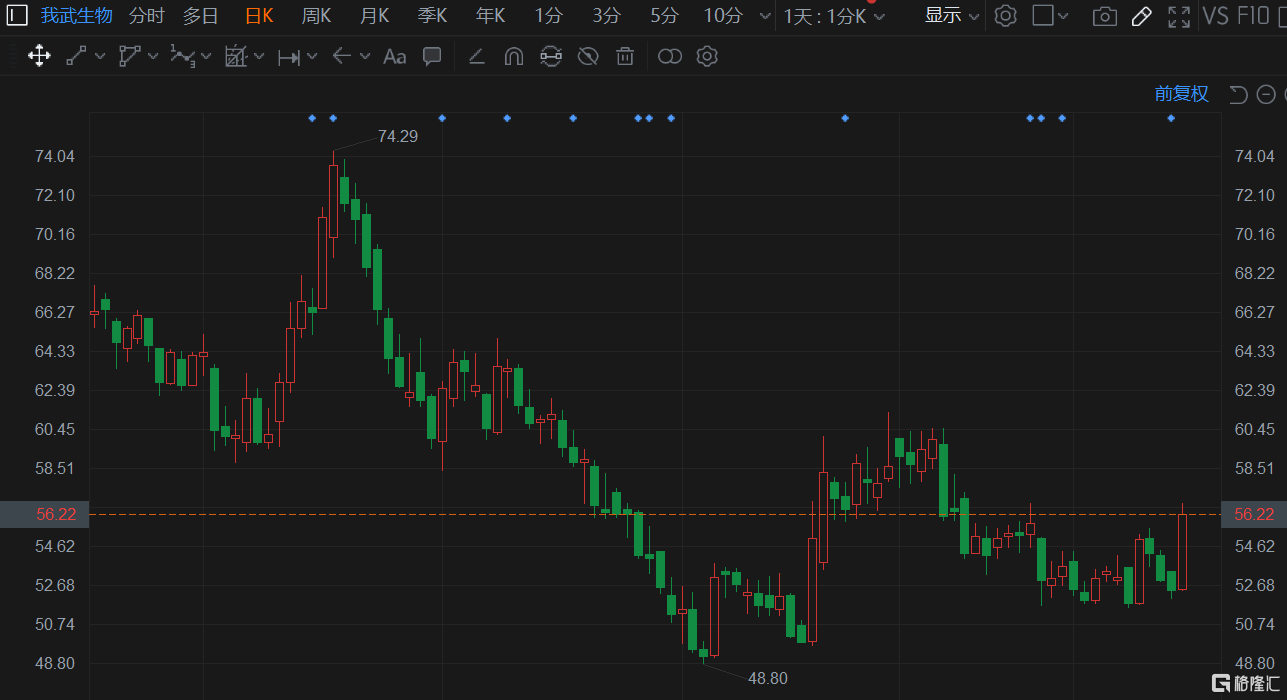Click the 48.80 low annotation under candles
The height and width of the screenshot is (700, 1287).
[767, 678]
